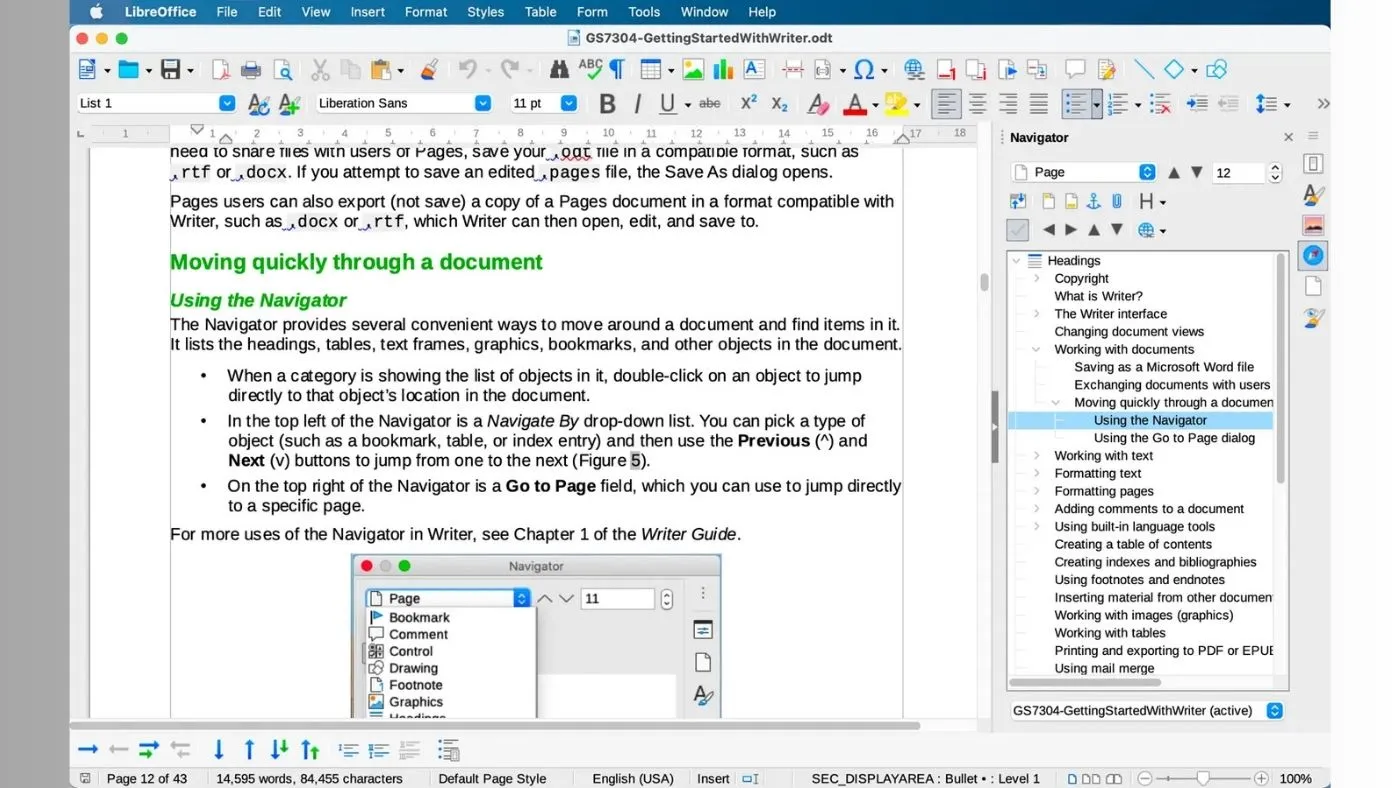Viewport: 1400px width, 788px height.
Task: Run the spelling check ABC icon
Action: pyautogui.click(x=590, y=70)
